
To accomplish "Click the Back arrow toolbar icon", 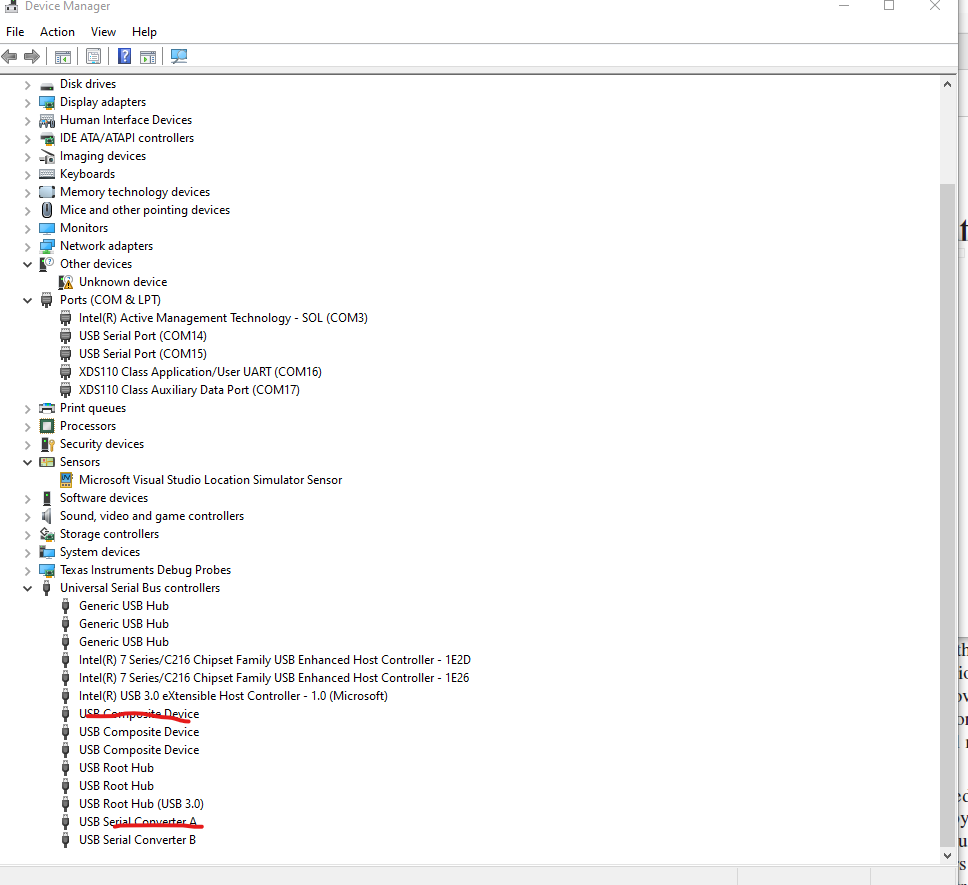I will (x=9, y=57).
